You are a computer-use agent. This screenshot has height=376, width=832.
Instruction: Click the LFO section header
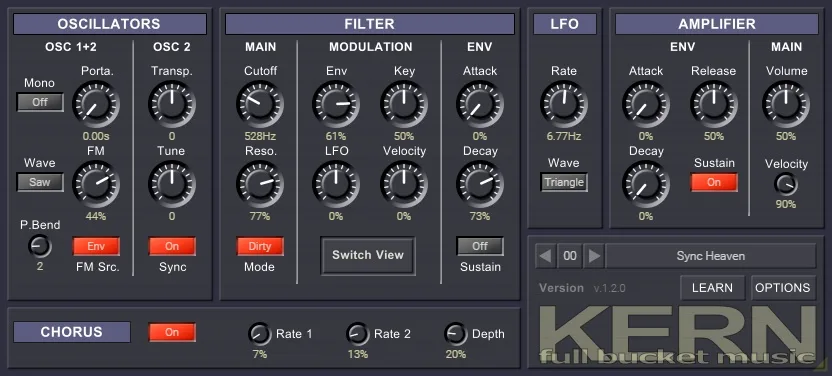point(565,24)
